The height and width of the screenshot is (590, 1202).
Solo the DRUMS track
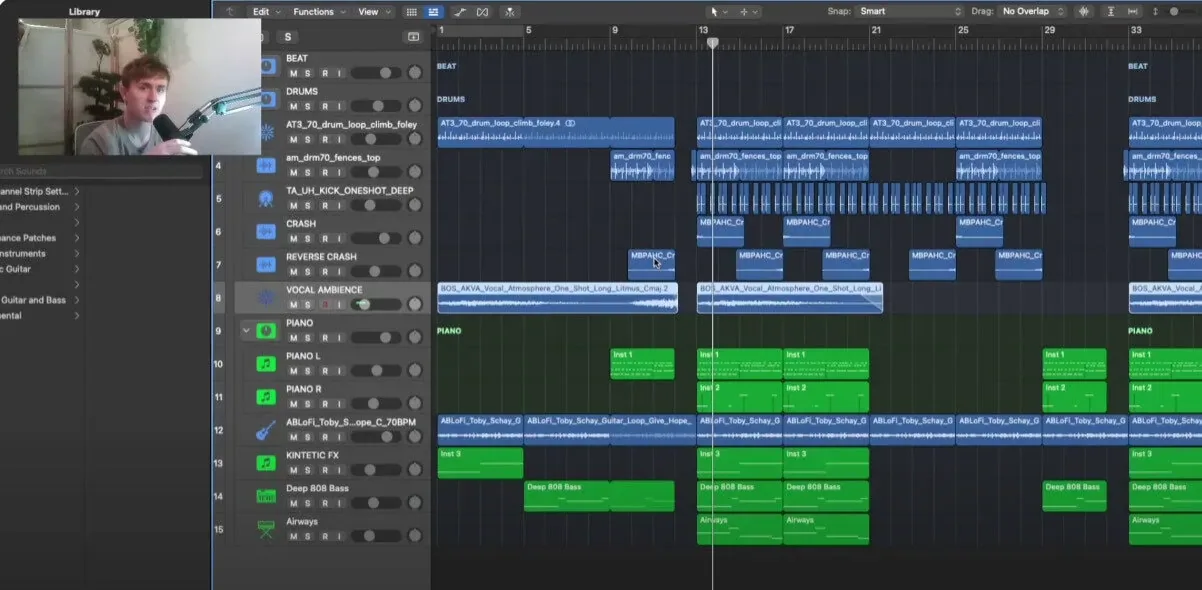308,106
